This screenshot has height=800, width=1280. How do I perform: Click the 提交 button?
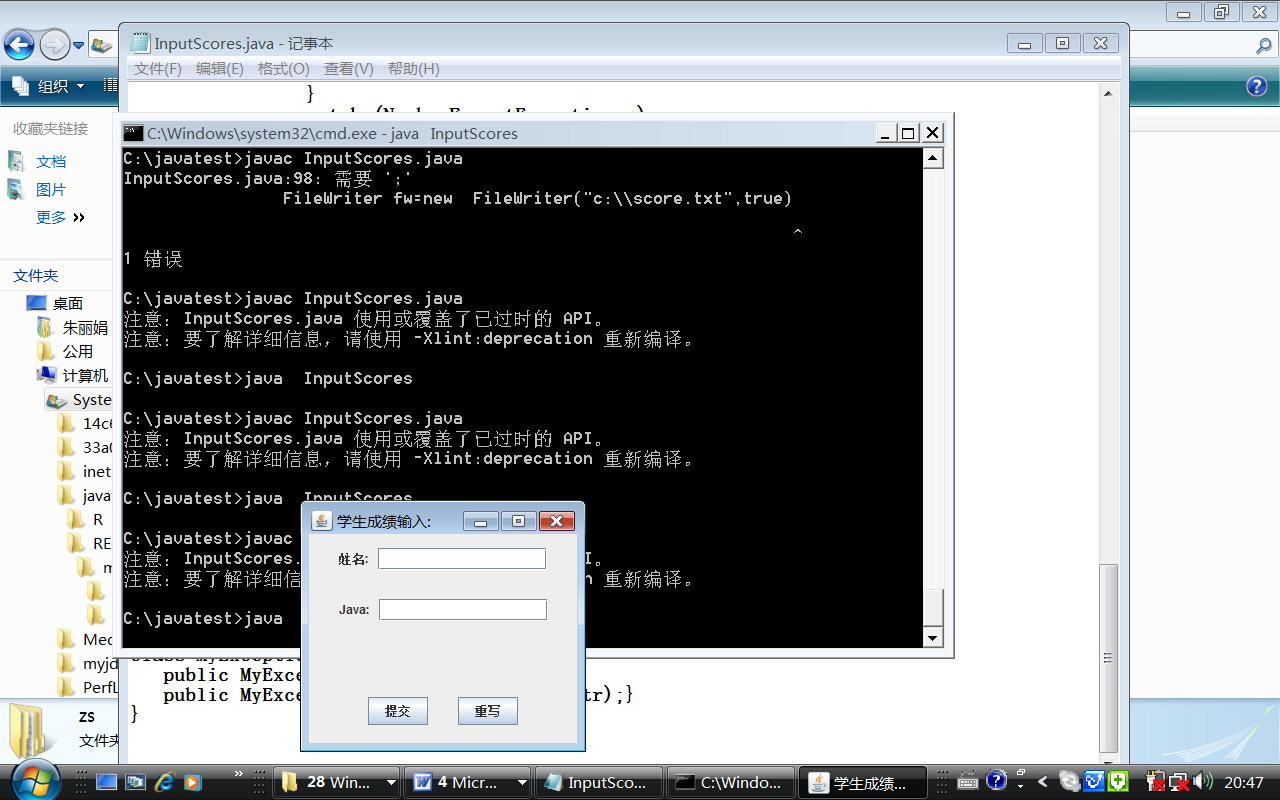pyautogui.click(x=398, y=711)
